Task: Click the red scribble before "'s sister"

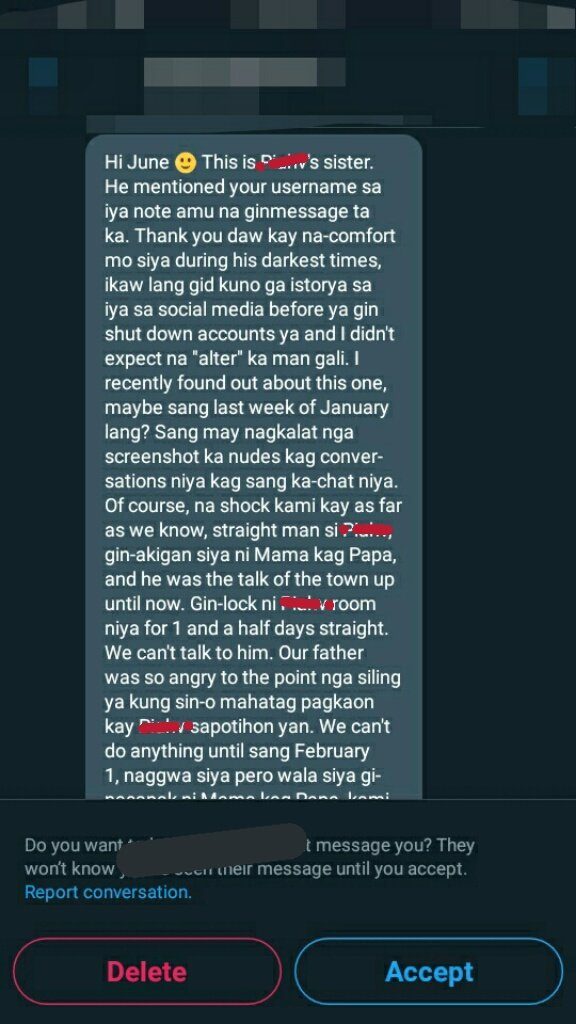Action: (x=282, y=161)
